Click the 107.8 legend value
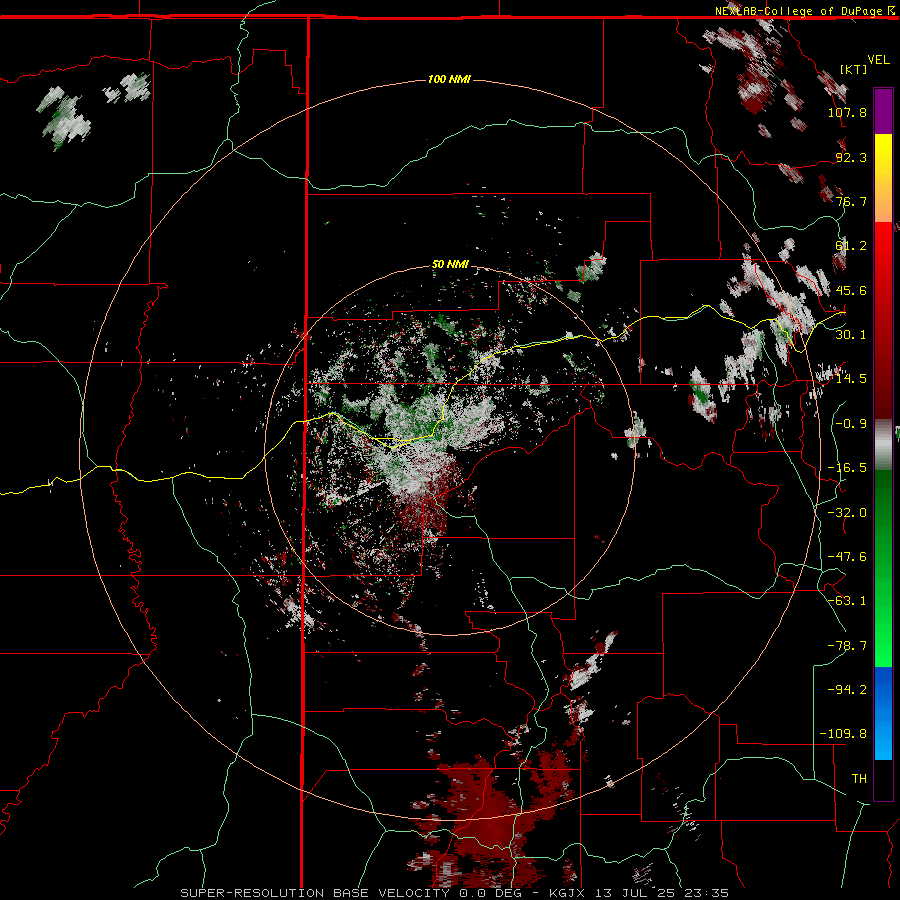The width and height of the screenshot is (900, 900). click(x=847, y=112)
